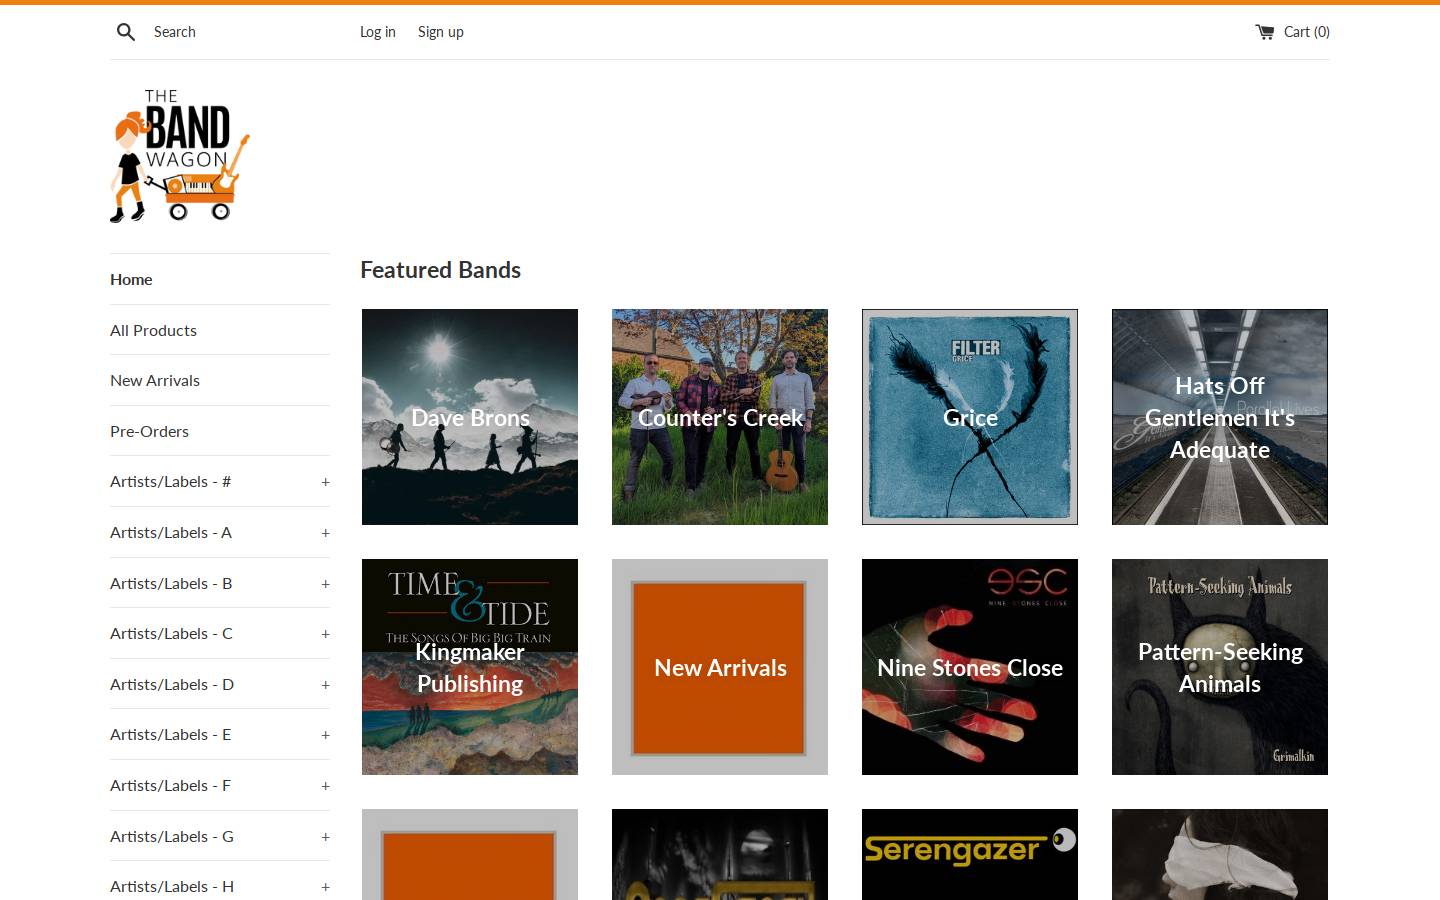Open Artists/Labels - G menu label
1440x900 pixels.
172,836
